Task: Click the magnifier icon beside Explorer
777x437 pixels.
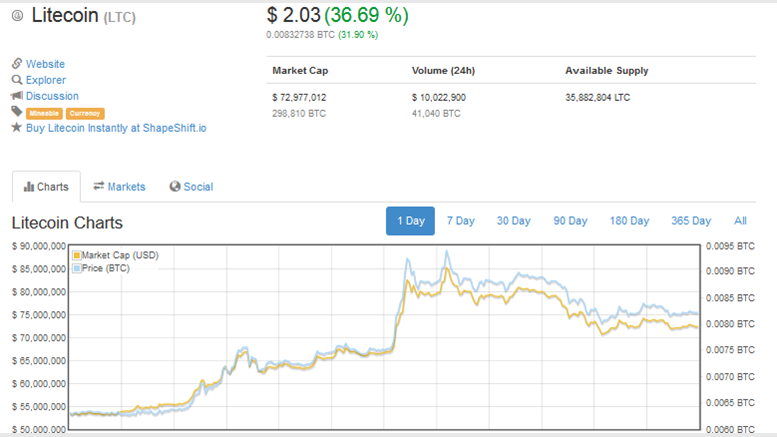Action: coord(17,80)
